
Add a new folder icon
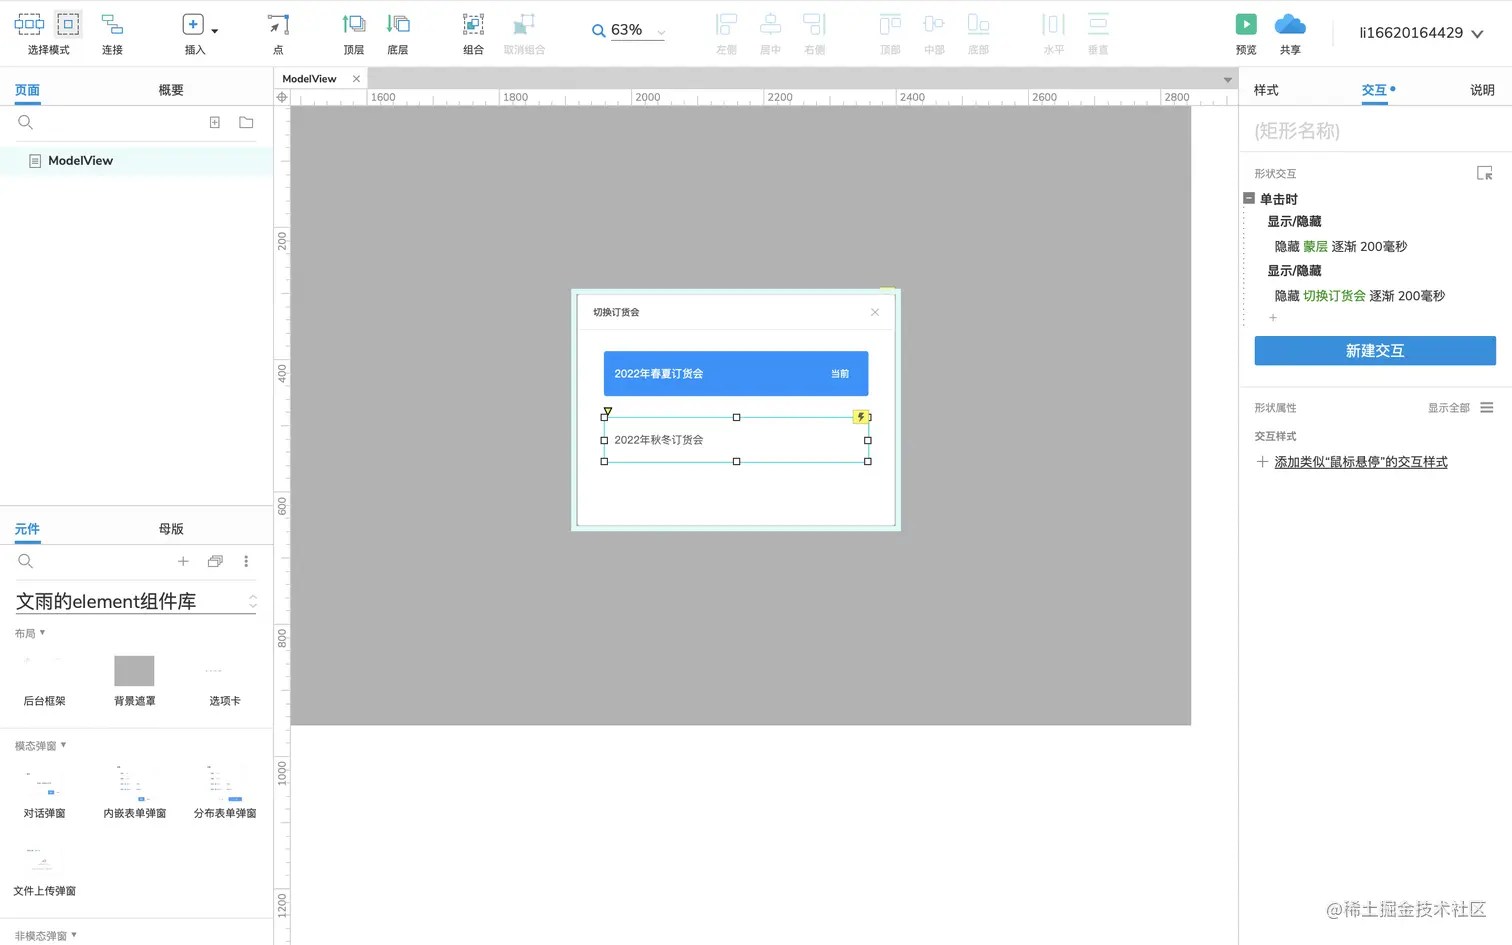pos(246,122)
